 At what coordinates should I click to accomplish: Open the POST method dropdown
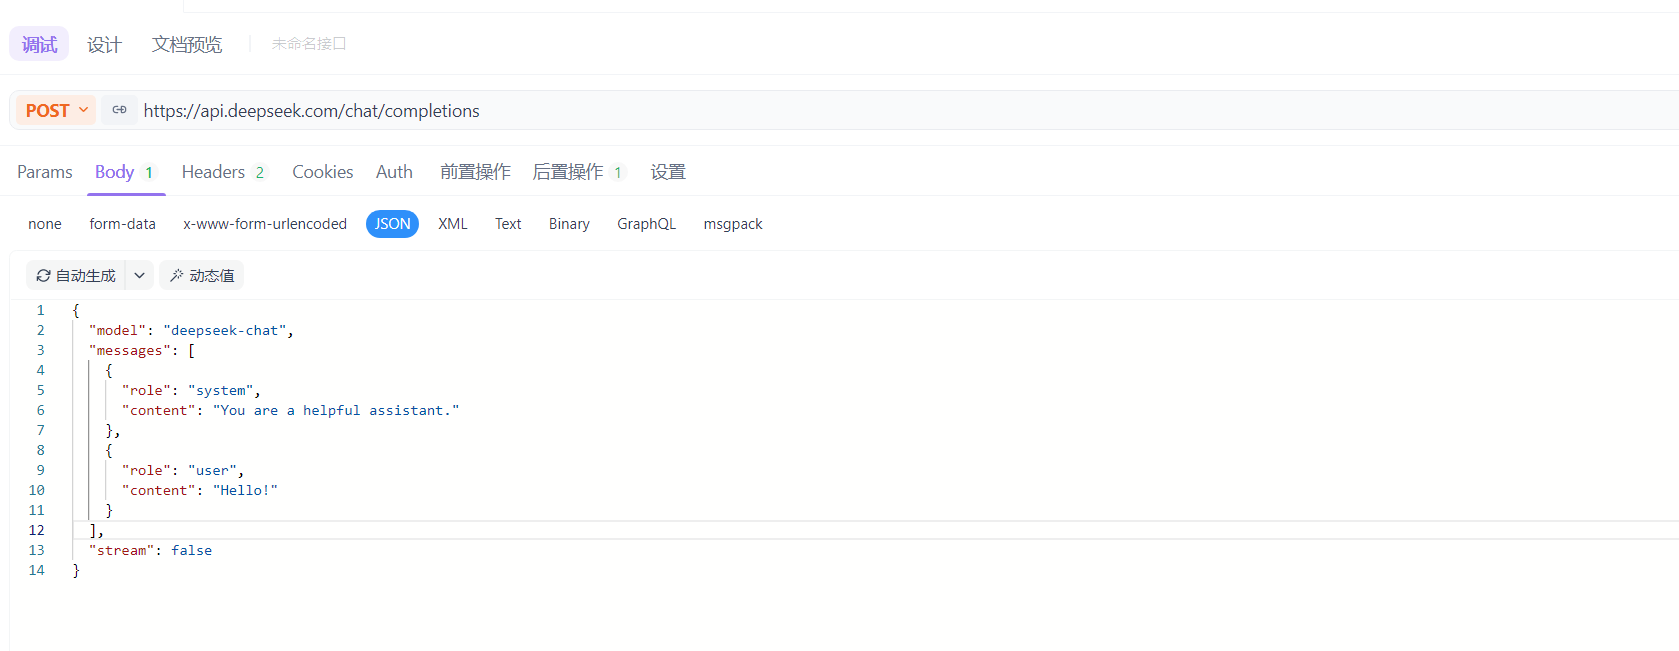56,110
